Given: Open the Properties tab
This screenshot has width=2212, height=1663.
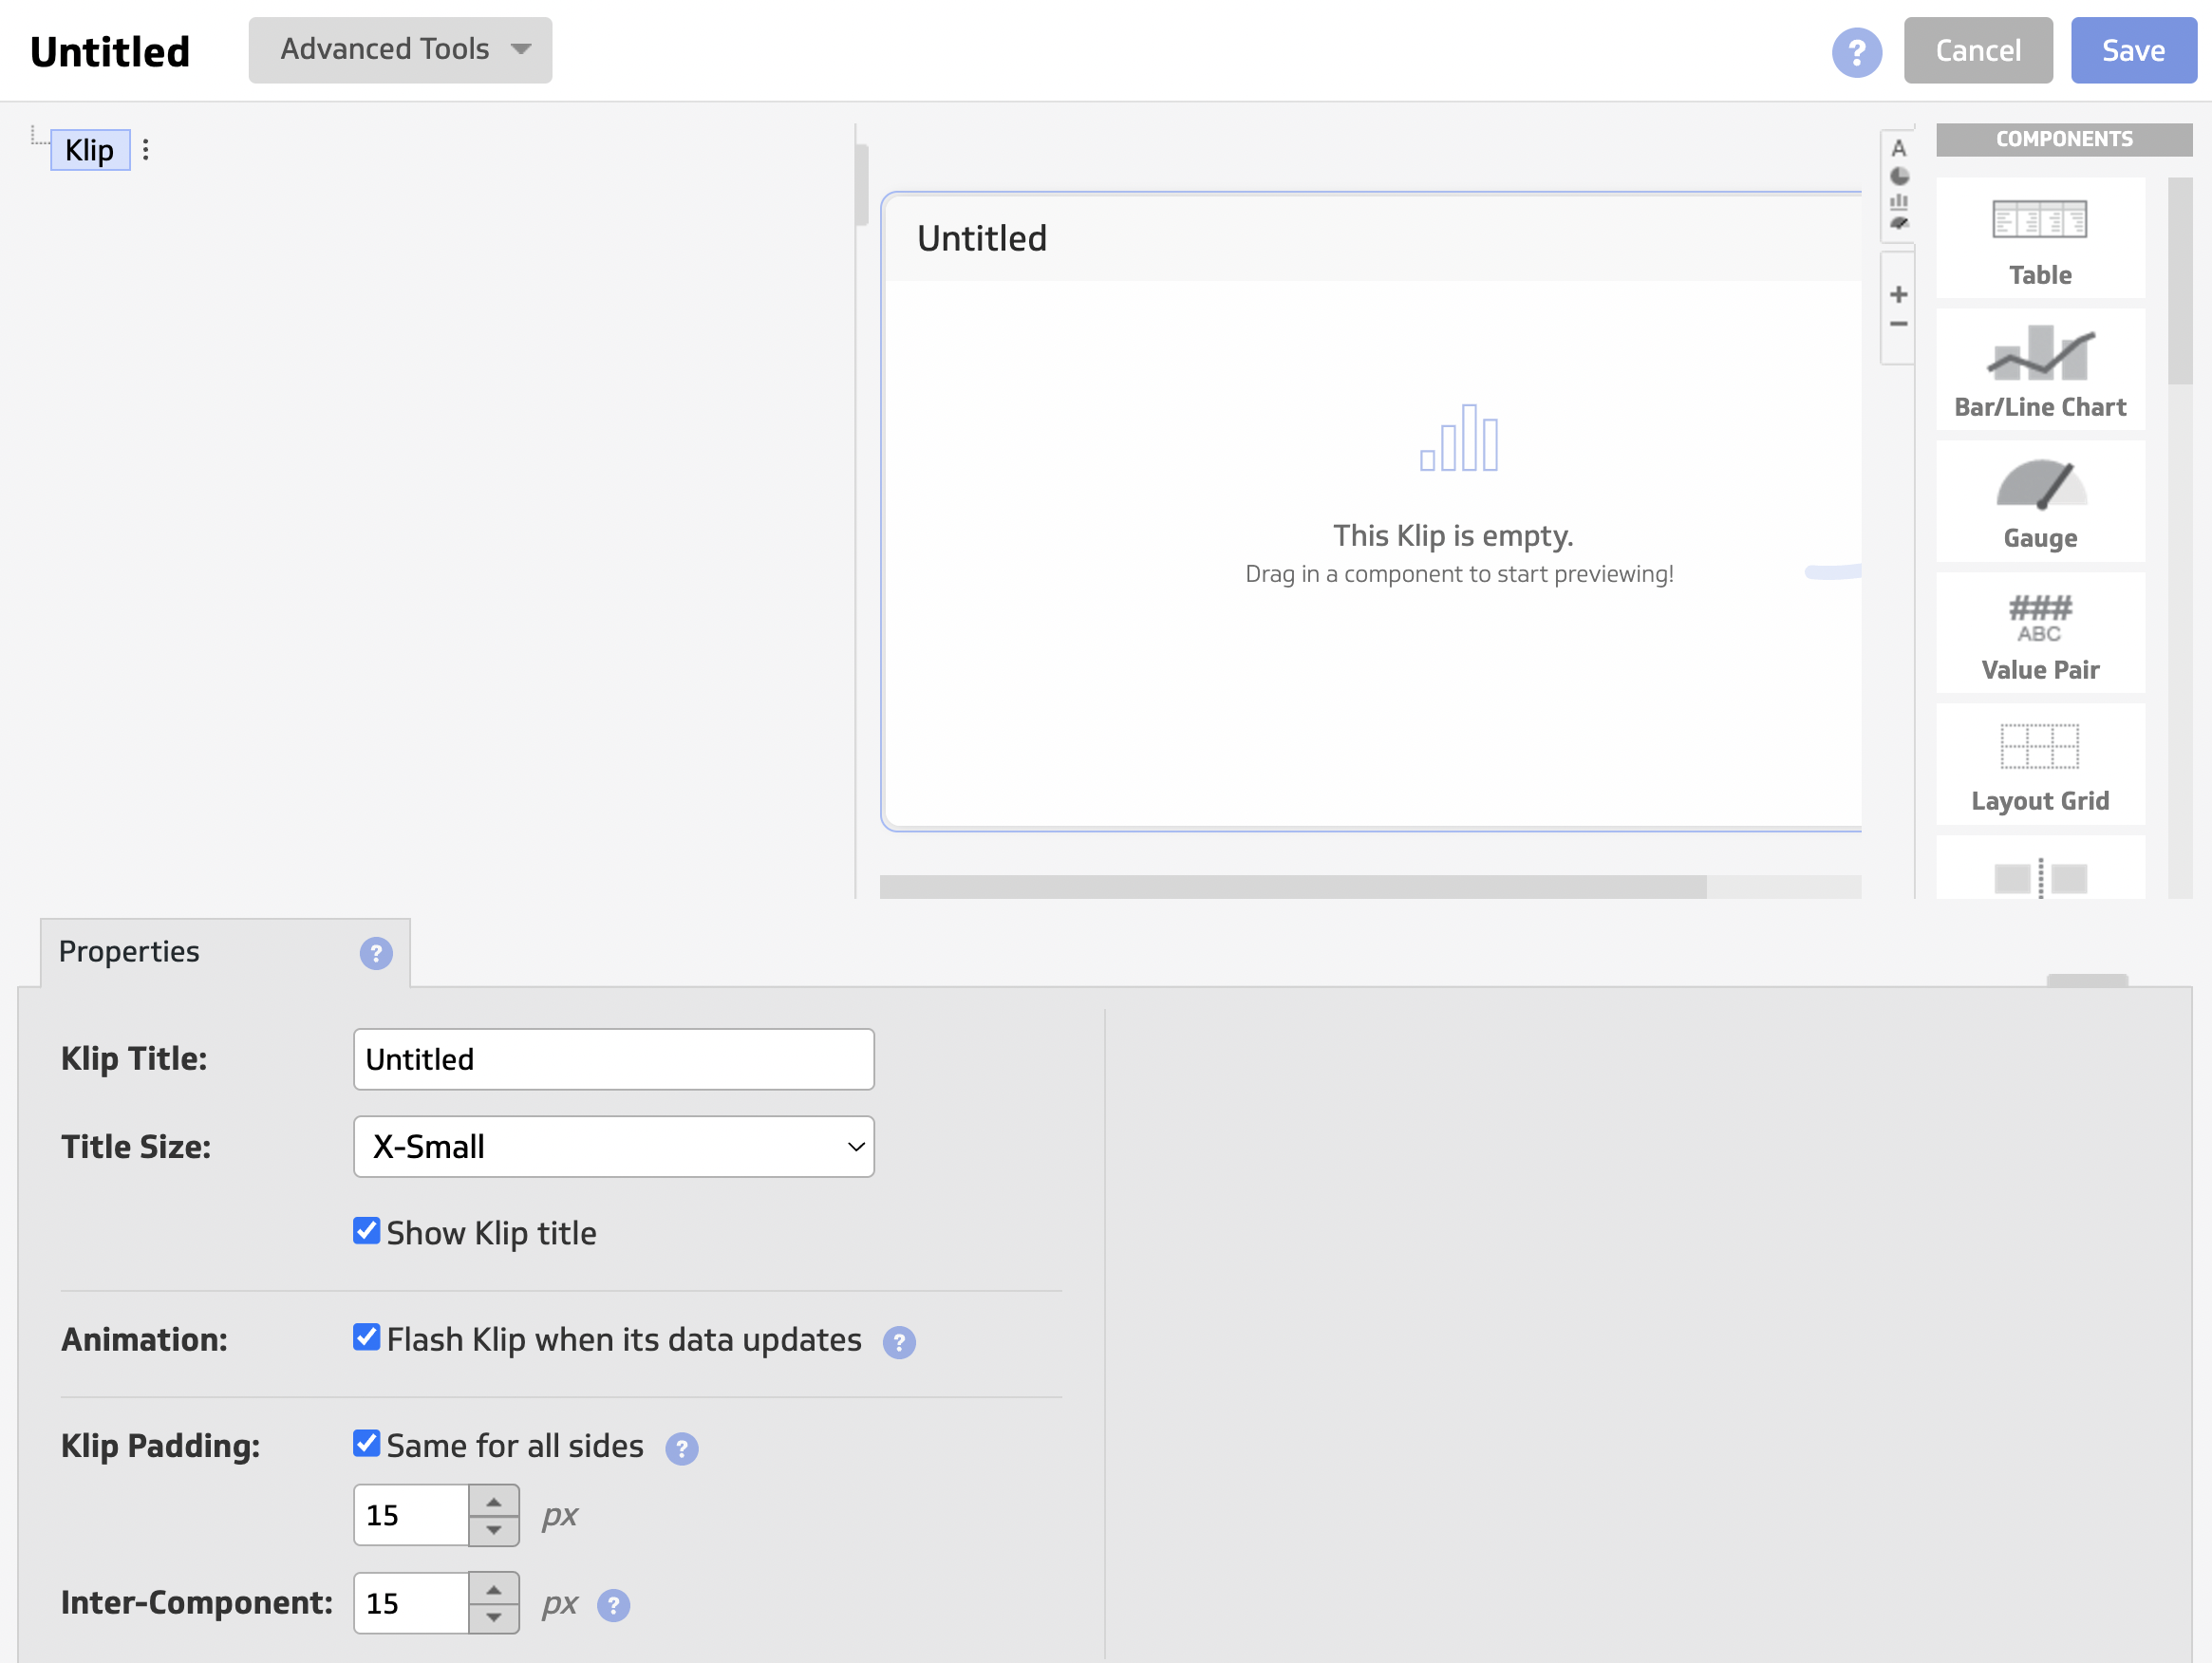Looking at the screenshot, I should [x=131, y=950].
